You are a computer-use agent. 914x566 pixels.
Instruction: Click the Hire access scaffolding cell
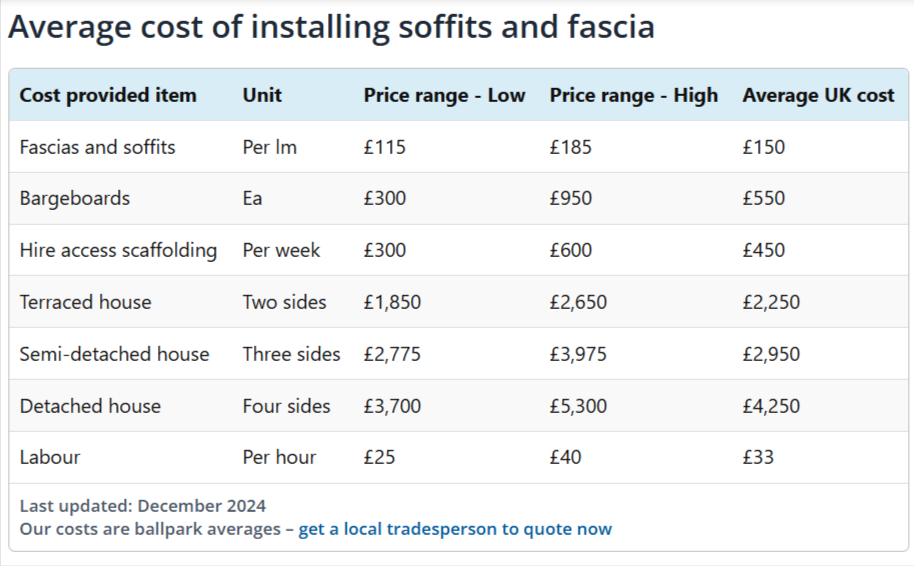point(118,251)
